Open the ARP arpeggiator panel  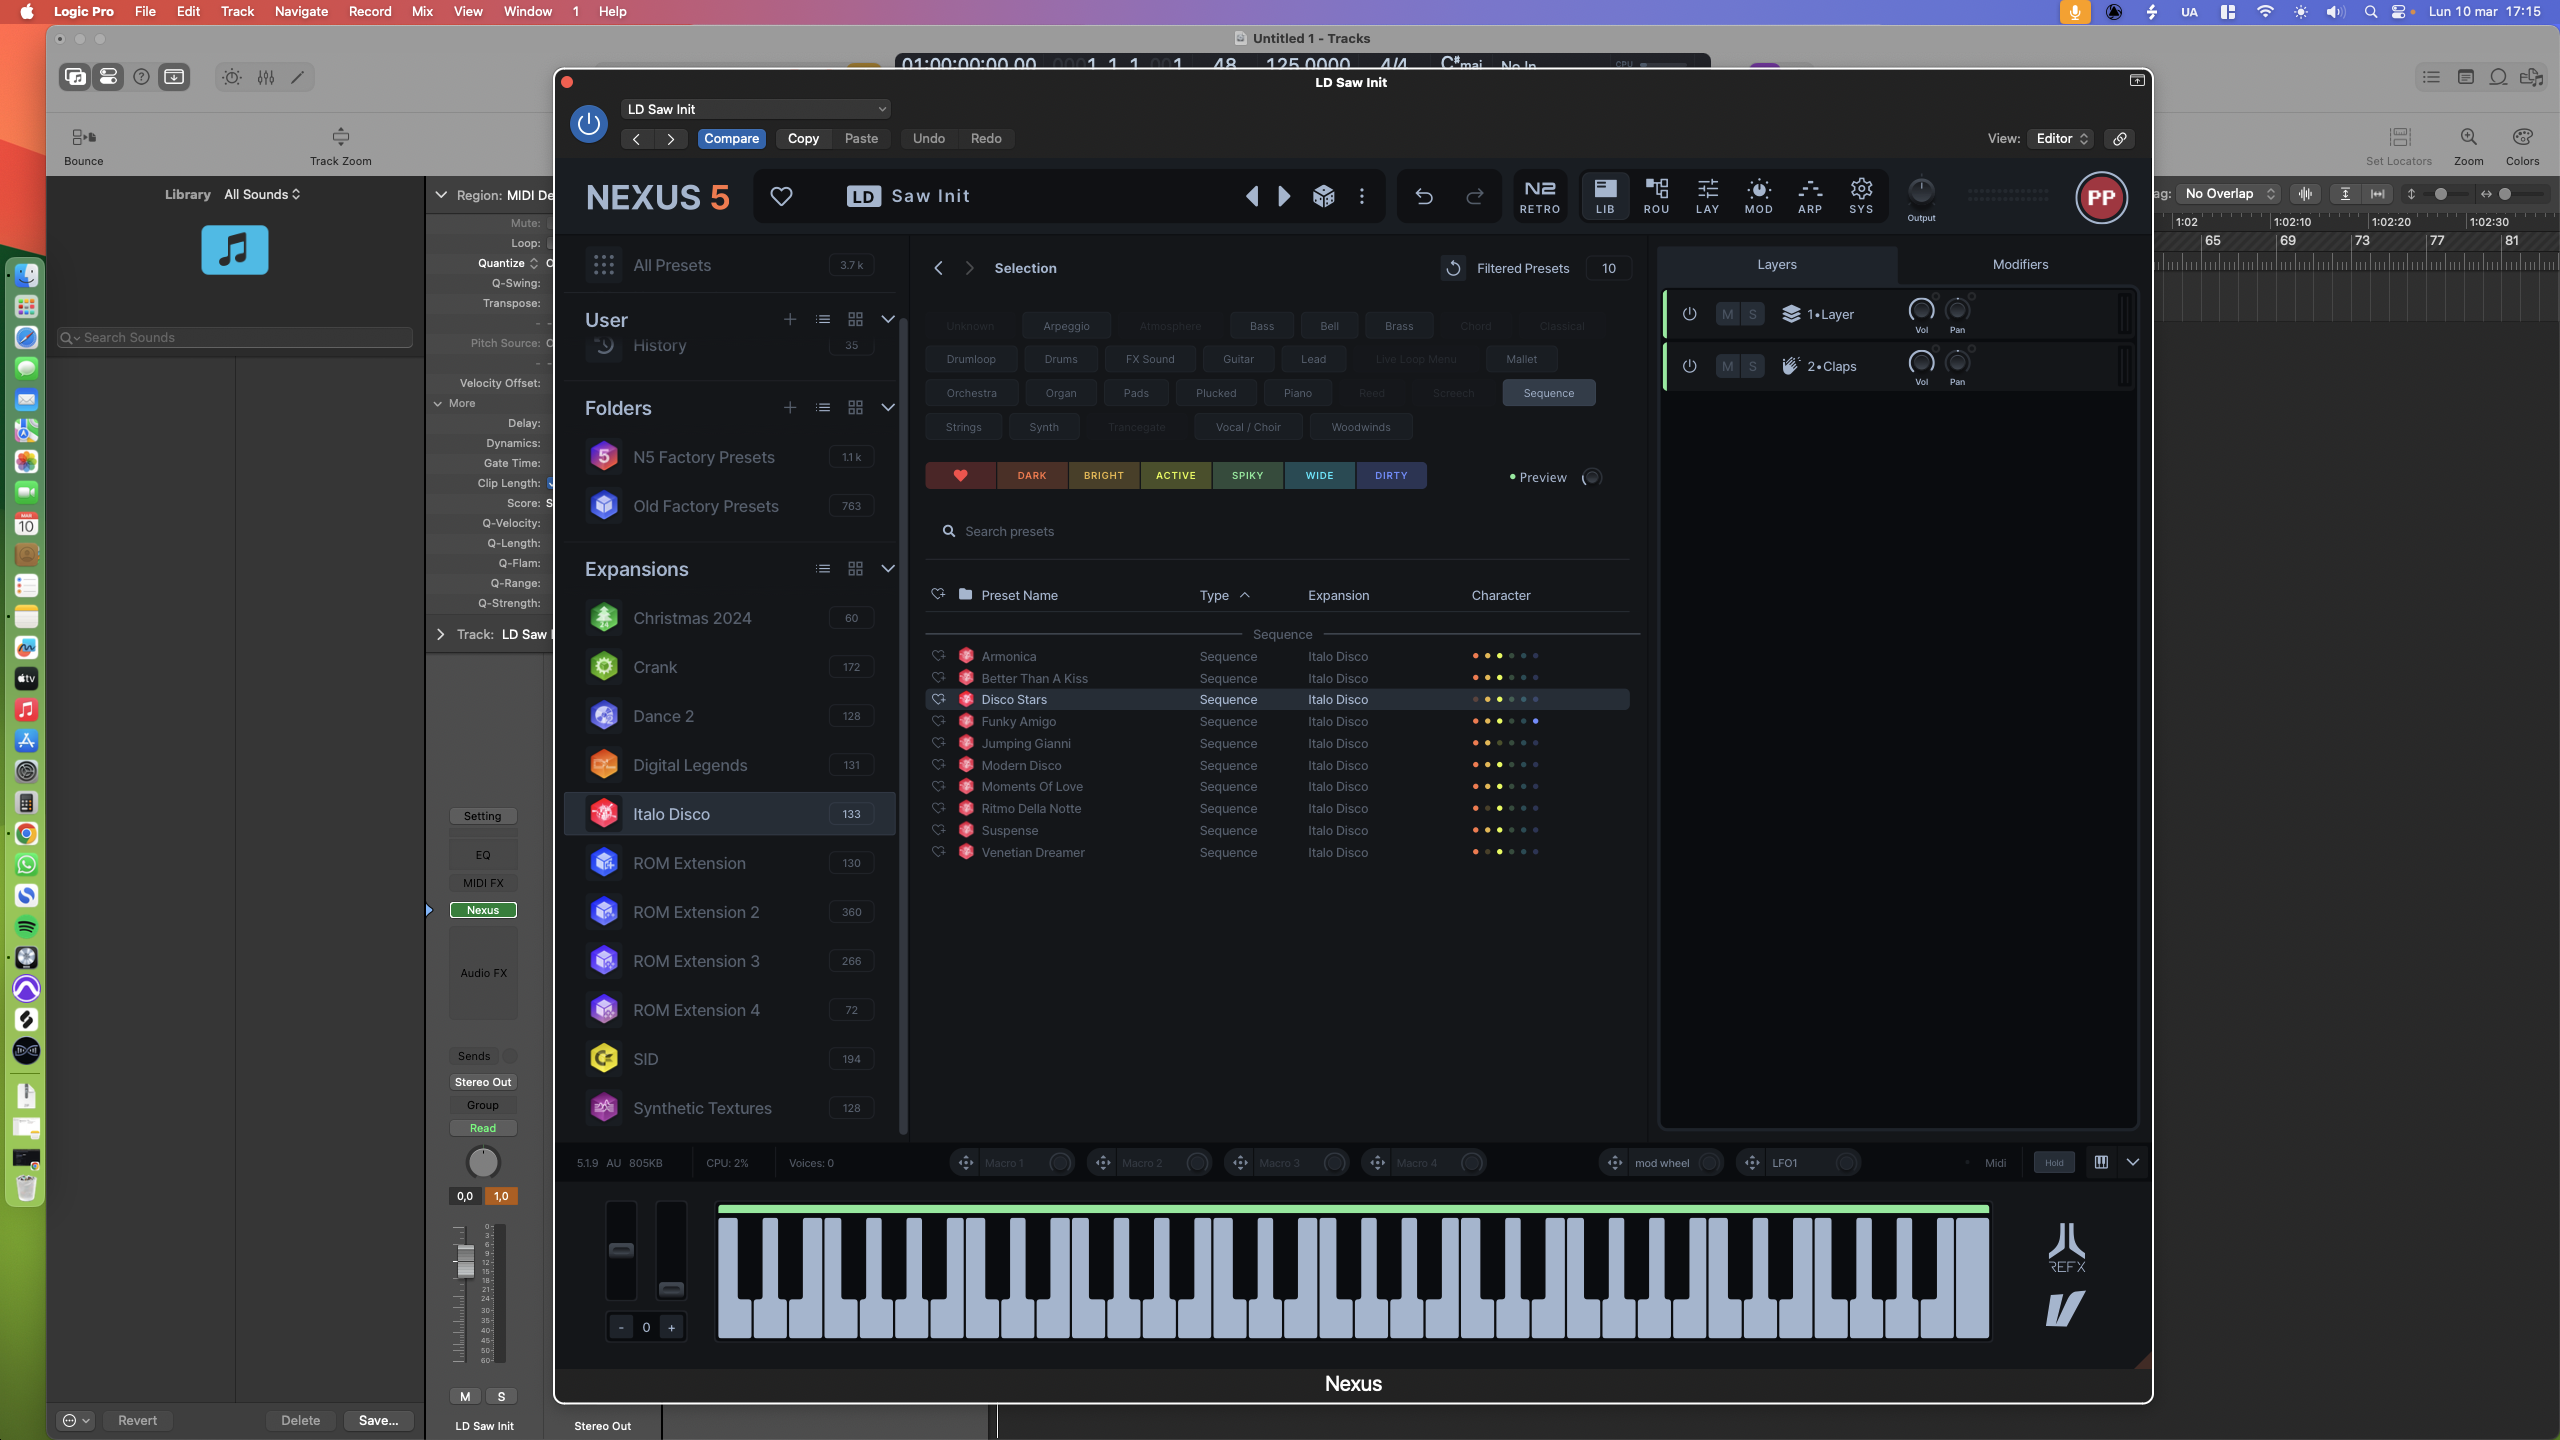tap(1809, 196)
